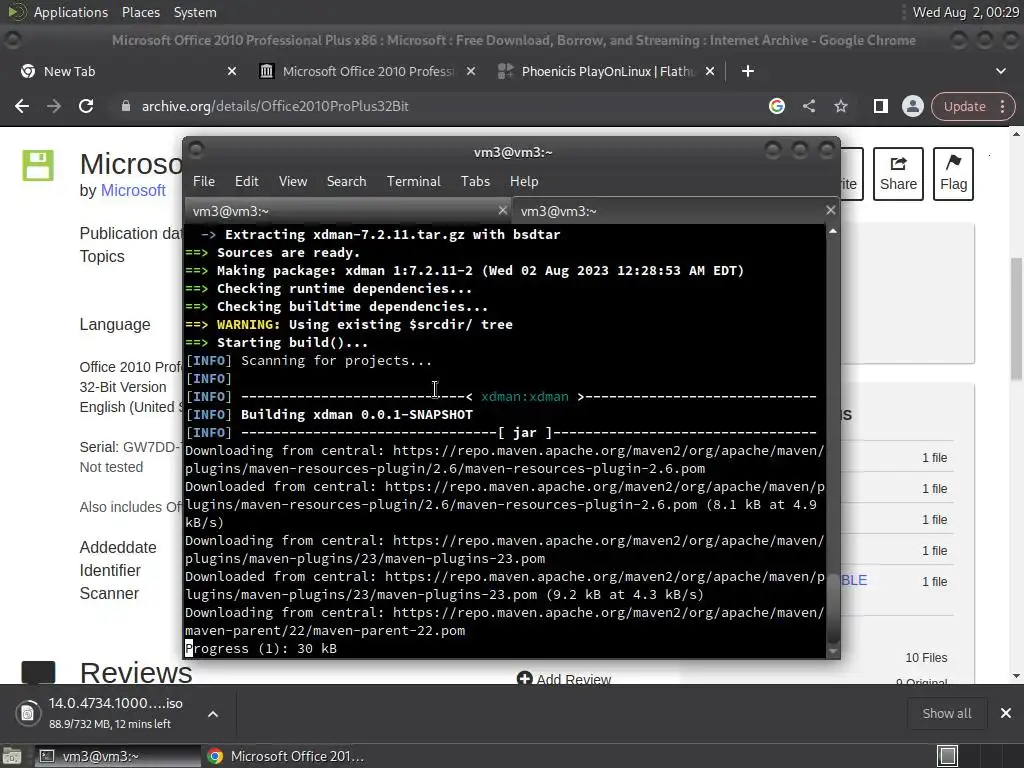
Task: Flag this archive item
Action: coord(953,174)
